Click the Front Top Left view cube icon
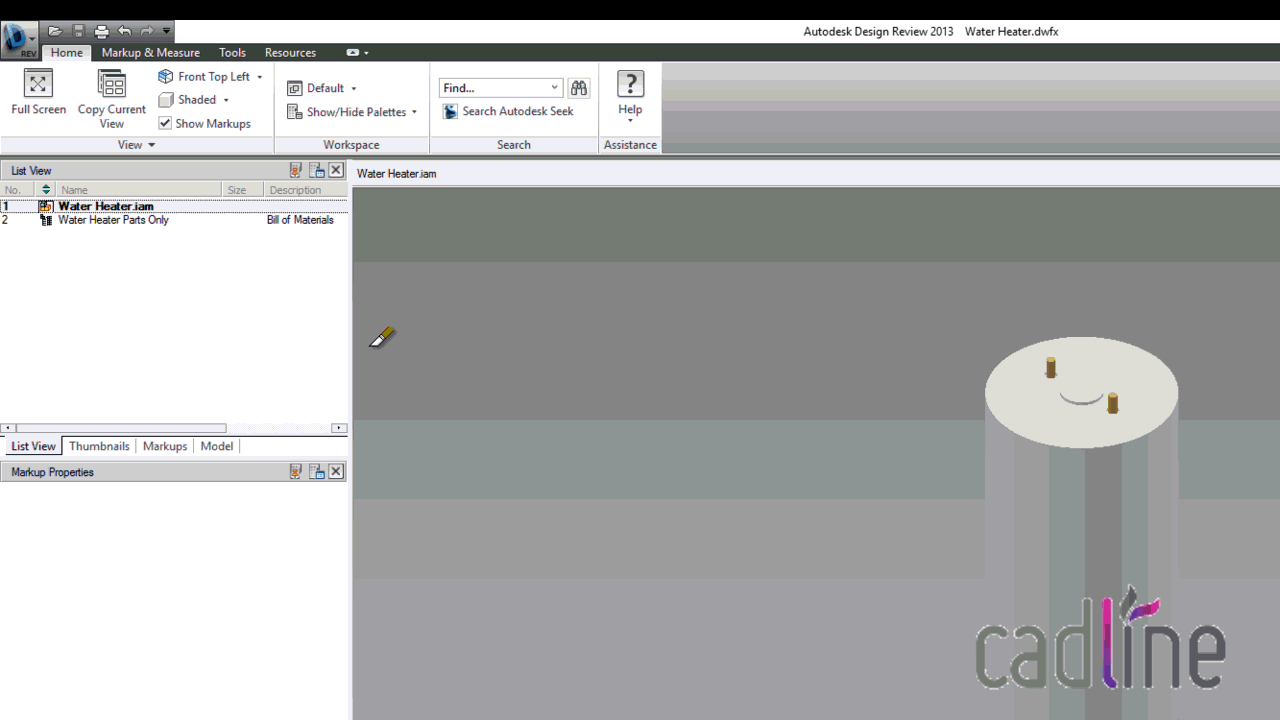Image resolution: width=1280 pixels, height=720 pixels. tap(166, 76)
